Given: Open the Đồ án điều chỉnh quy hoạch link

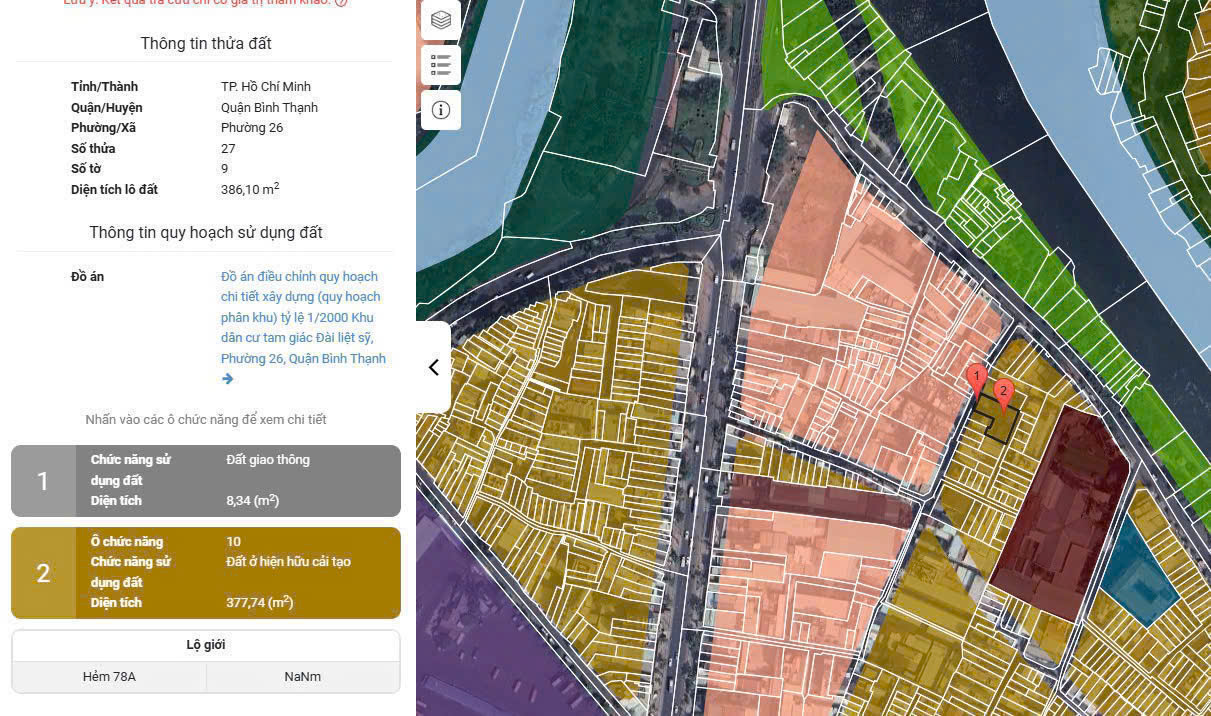Looking at the screenshot, I should pyautogui.click(x=302, y=317).
